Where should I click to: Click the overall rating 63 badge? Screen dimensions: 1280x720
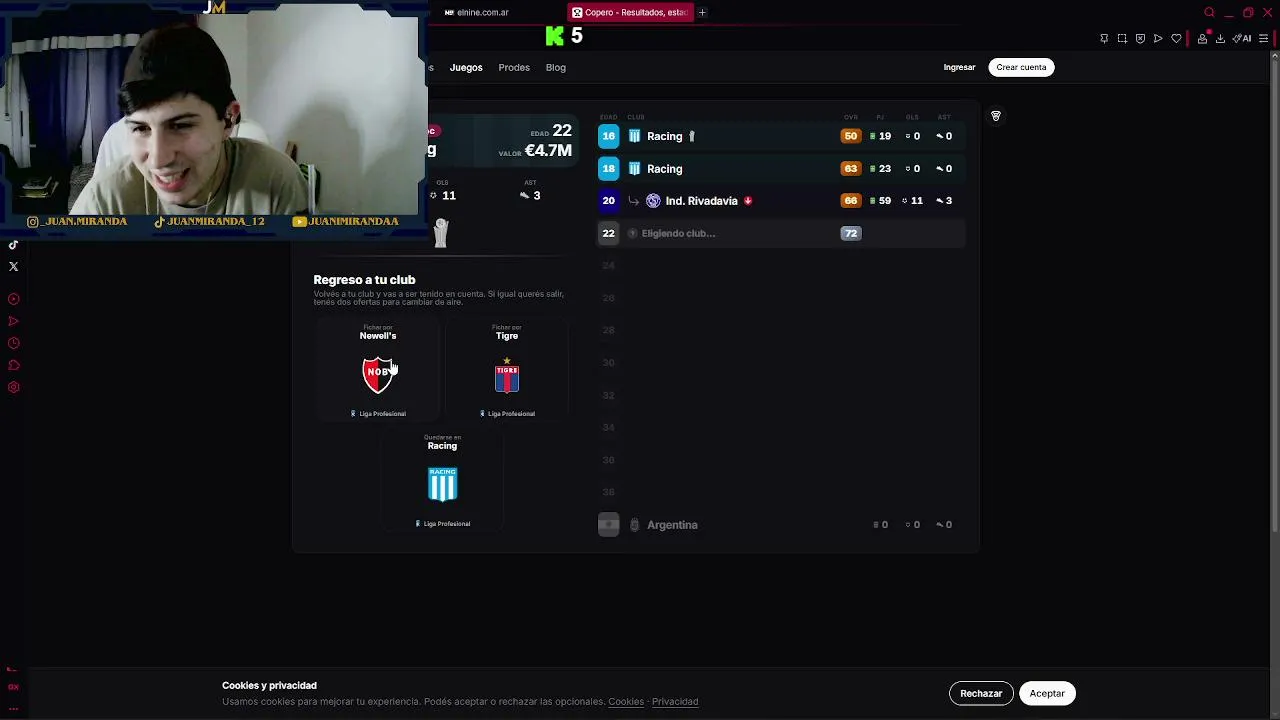[851, 169]
